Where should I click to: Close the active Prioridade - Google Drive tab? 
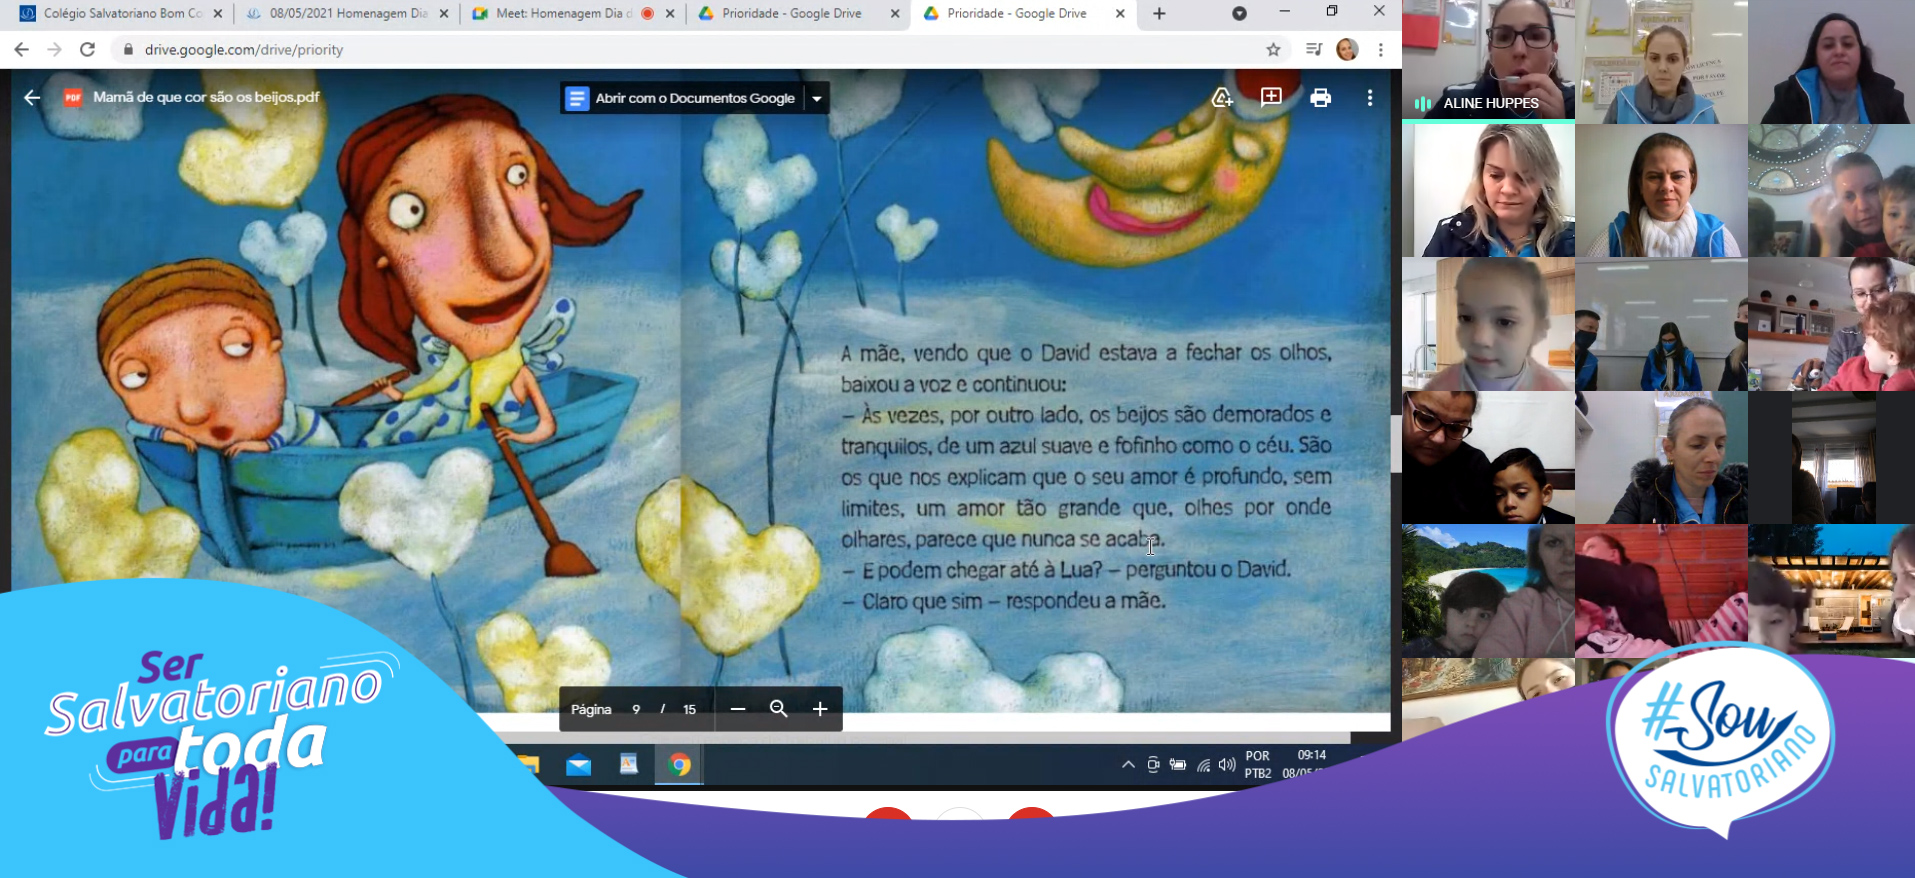click(1120, 14)
